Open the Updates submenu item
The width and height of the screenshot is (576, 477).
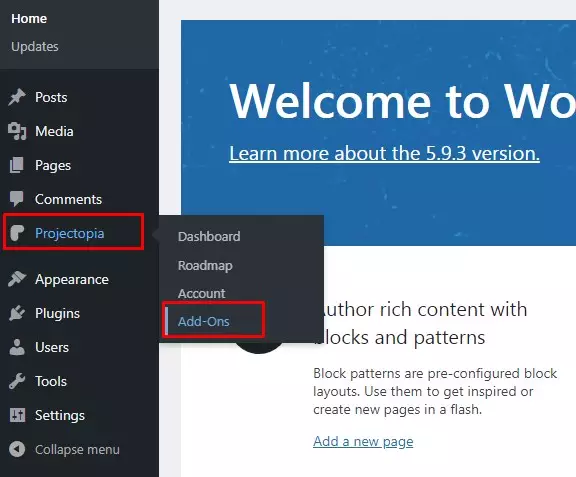[x=35, y=47]
